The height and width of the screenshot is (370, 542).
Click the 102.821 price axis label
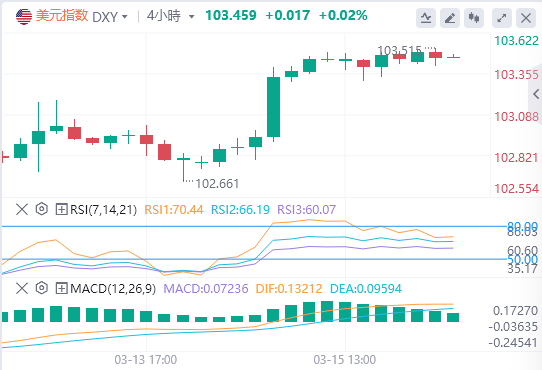pyautogui.click(x=516, y=158)
